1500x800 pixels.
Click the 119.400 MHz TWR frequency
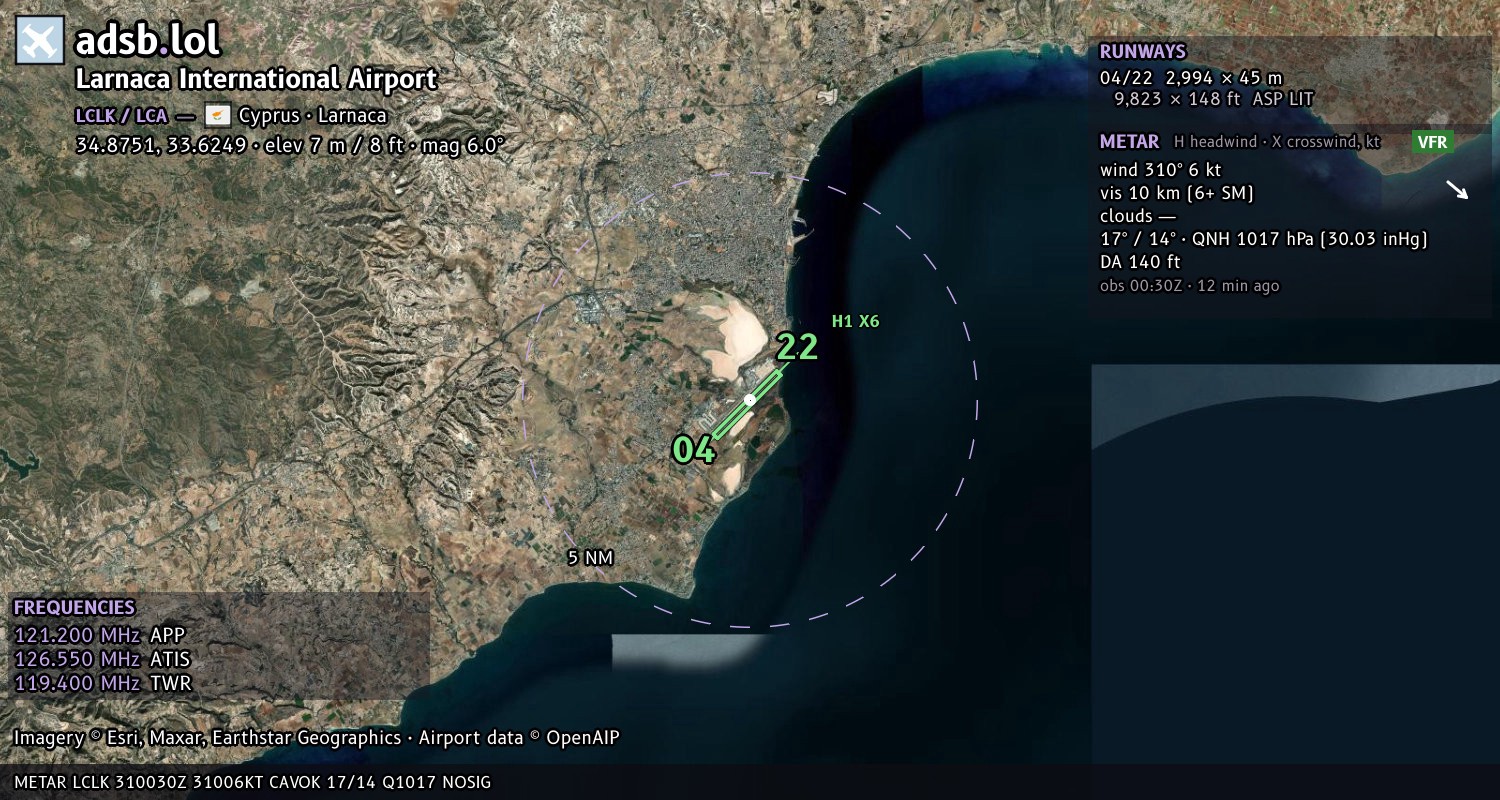(102, 683)
